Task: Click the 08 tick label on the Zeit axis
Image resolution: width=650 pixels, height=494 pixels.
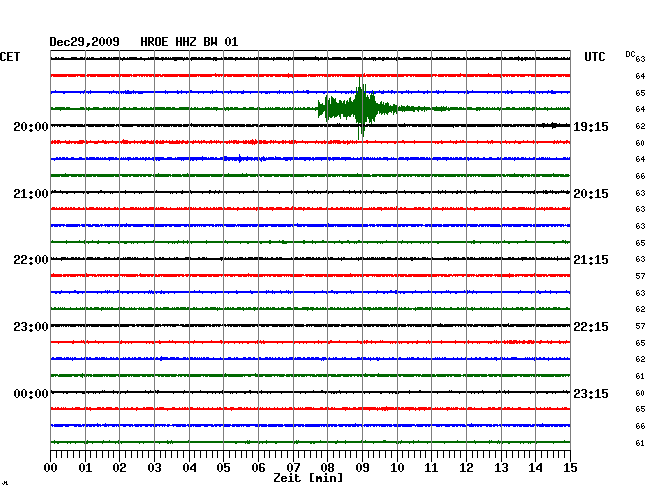Action: point(327,467)
